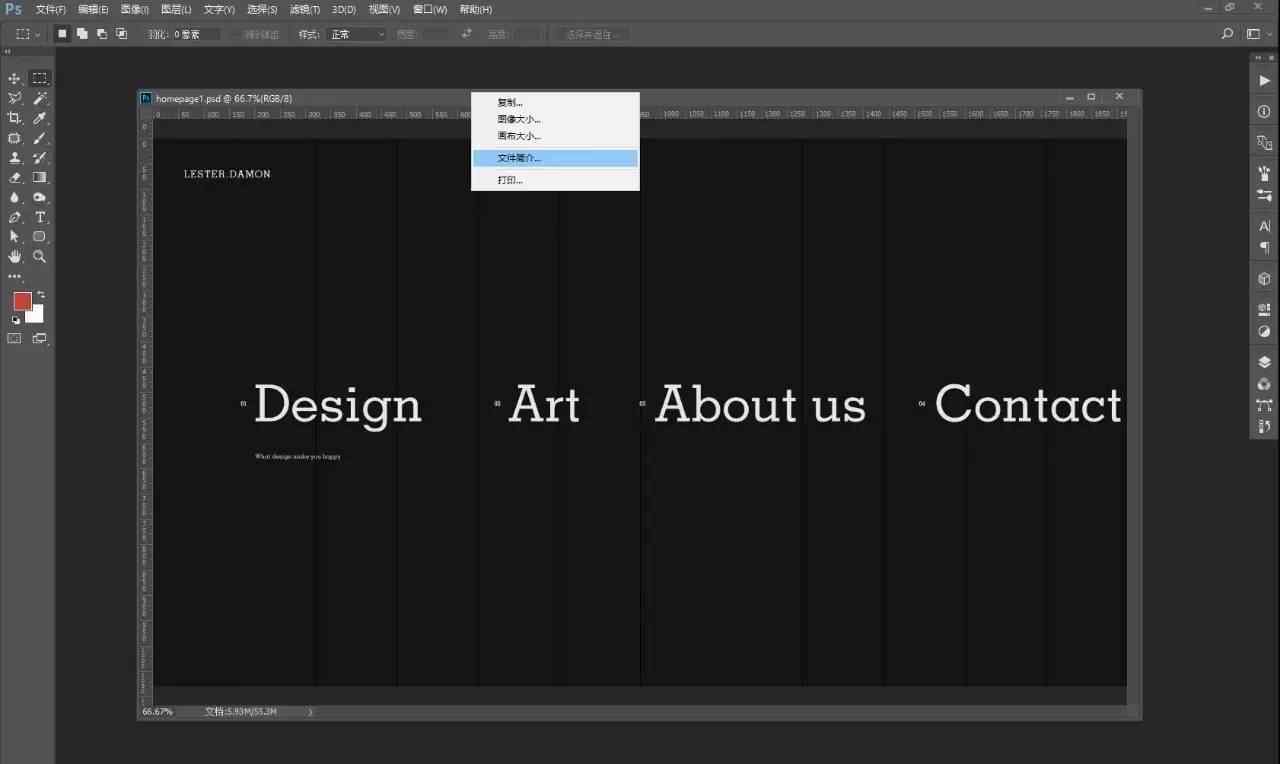Select the Crop tool
This screenshot has width=1280, height=764.
14,118
